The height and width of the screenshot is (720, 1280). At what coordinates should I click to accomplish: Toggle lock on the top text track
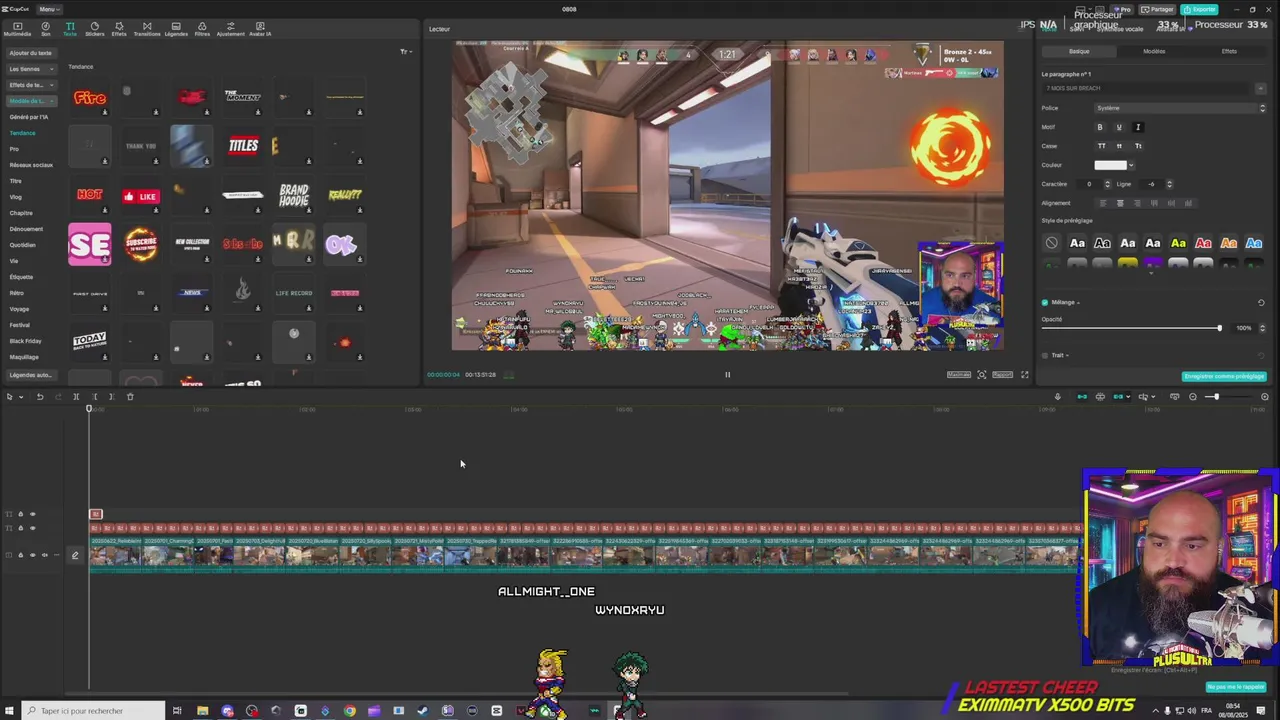(20, 515)
